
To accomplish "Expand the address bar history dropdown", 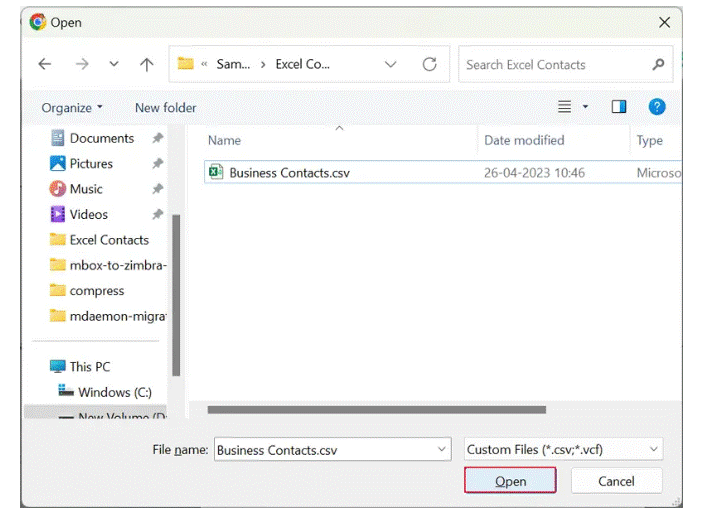I will pos(390,64).
